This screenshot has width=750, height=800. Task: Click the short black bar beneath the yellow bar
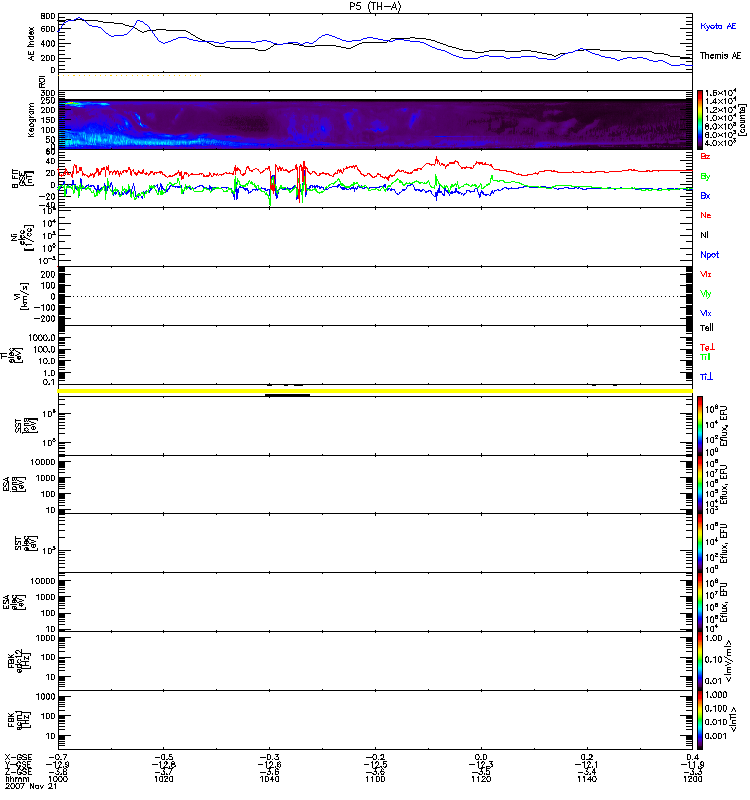coord(287,395)
